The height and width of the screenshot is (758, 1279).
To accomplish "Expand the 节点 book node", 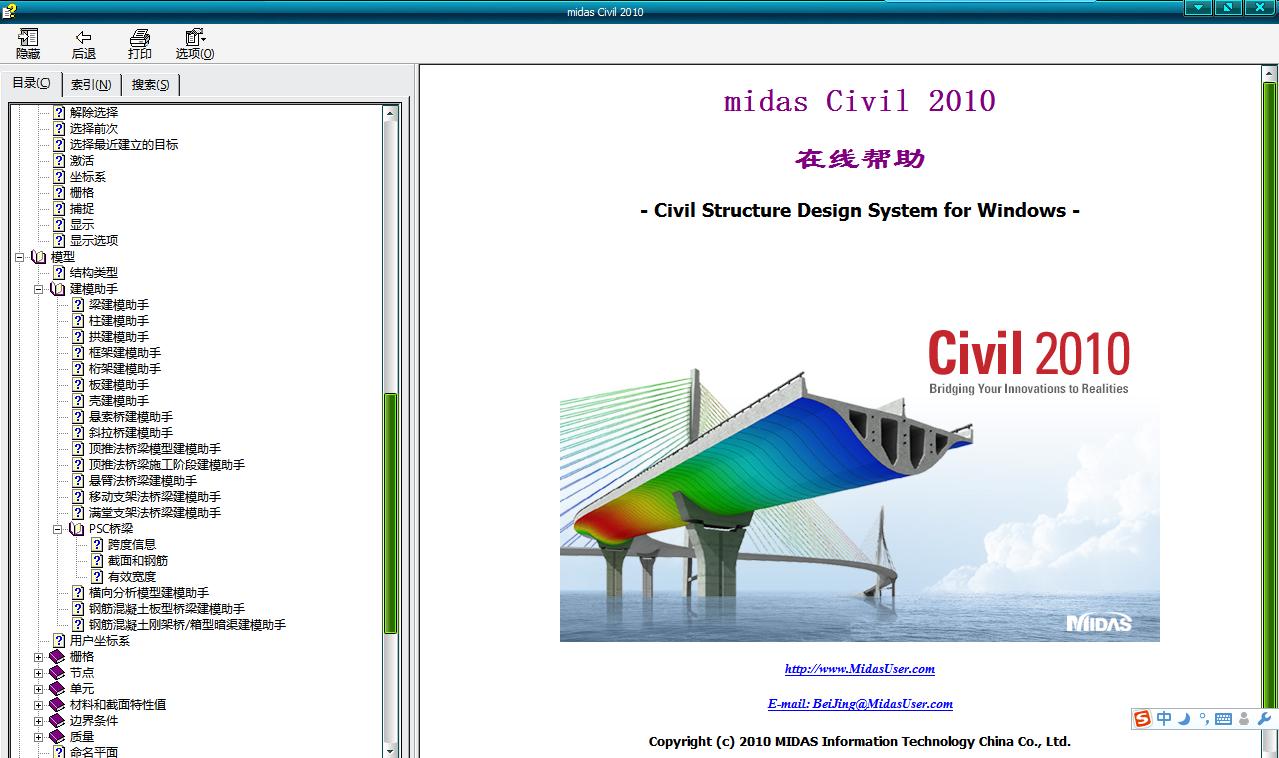I will (39, 673).
